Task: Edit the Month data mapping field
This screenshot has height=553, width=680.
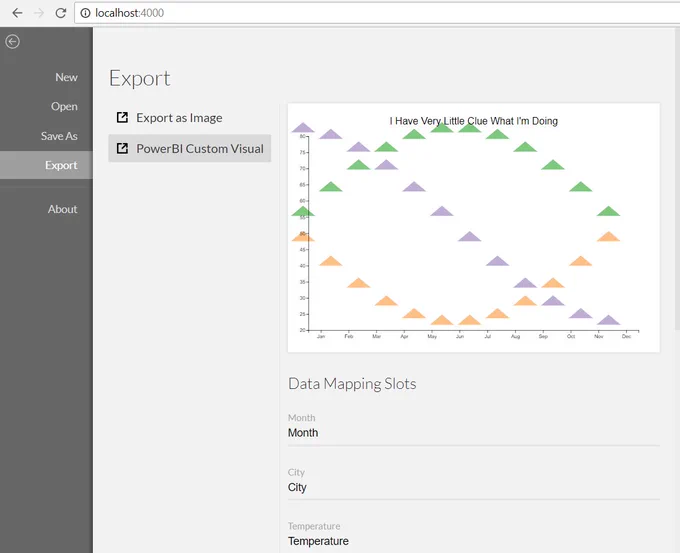Action: [474, 433]
